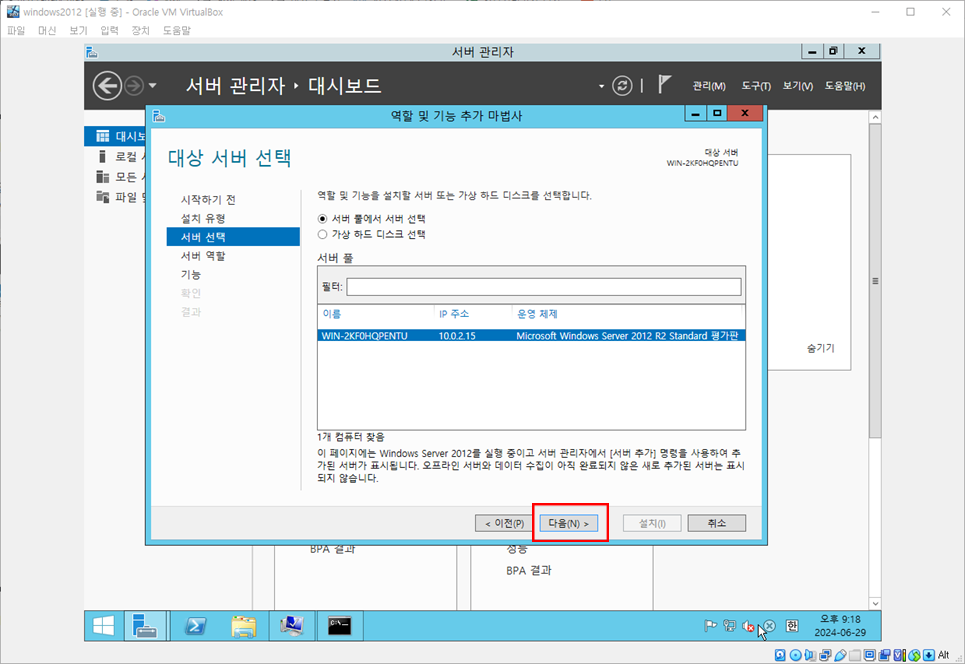This screenshot has height=664, width=965.
Task: Click the Action Center flag in guest tray
Action: (710, 626)
